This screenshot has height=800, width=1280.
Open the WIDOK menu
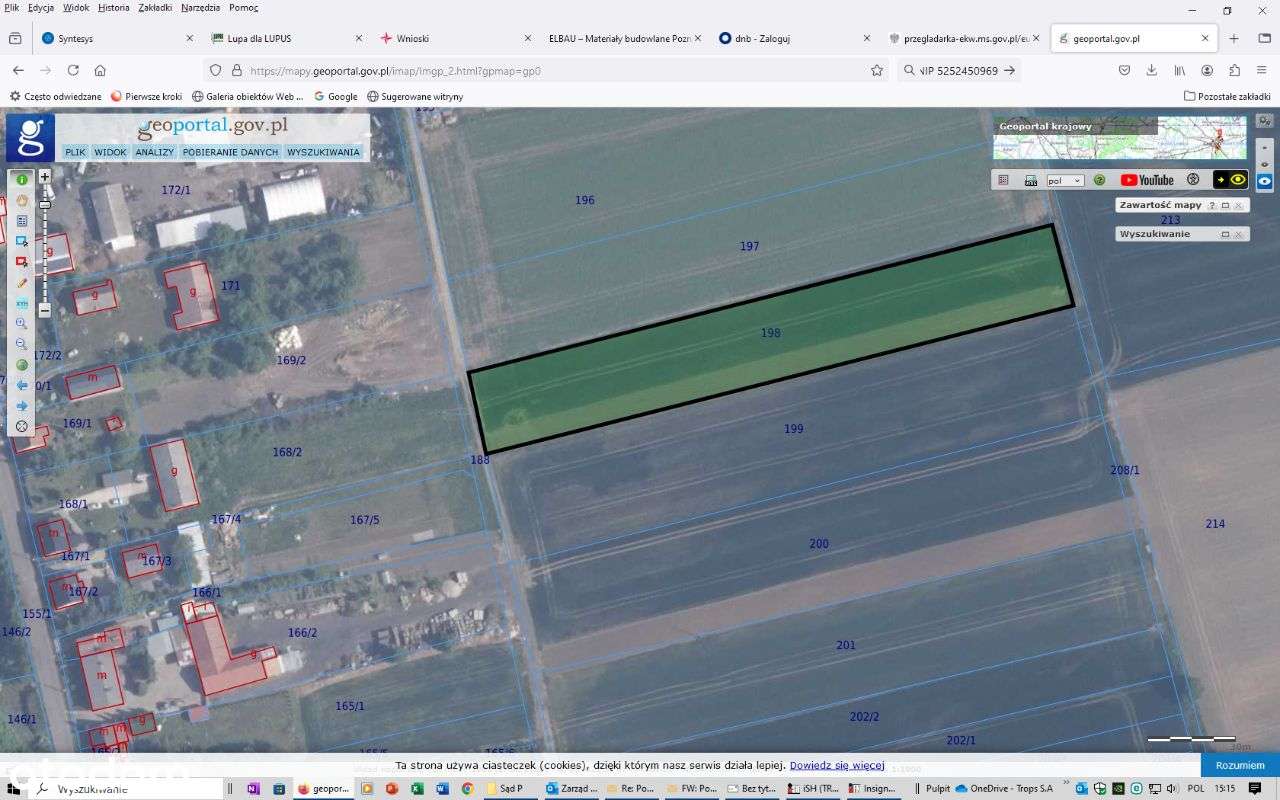point(110,152)
